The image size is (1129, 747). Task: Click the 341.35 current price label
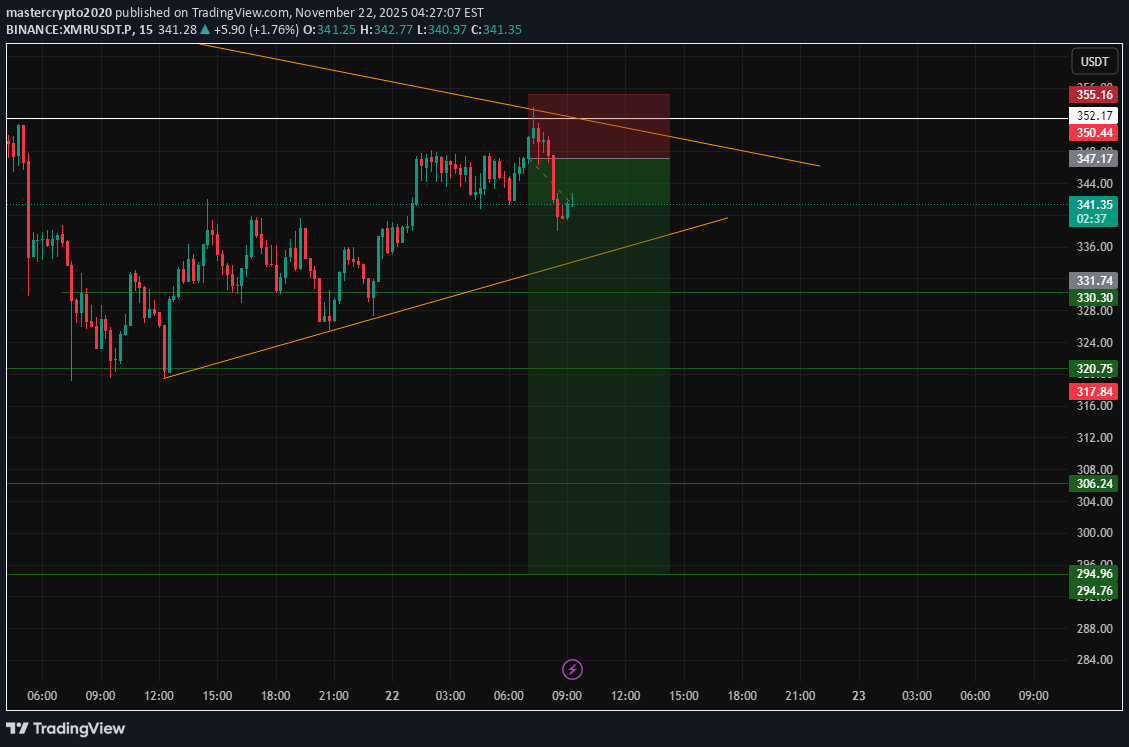coord(1092,203)
